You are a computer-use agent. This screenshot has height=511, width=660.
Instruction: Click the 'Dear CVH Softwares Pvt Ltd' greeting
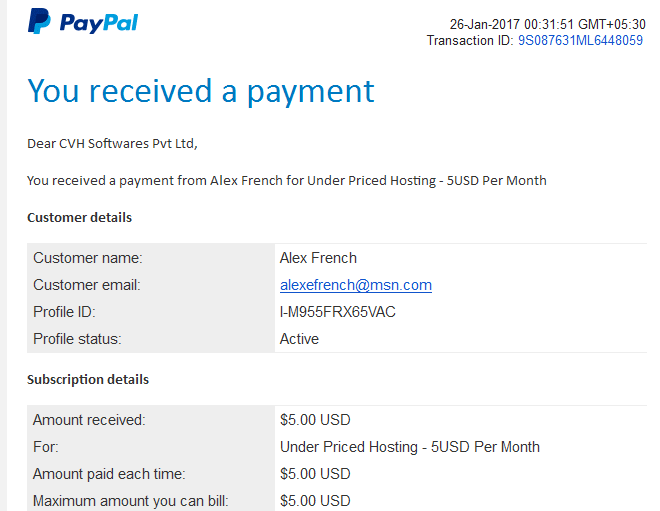(x=112, y=144)
